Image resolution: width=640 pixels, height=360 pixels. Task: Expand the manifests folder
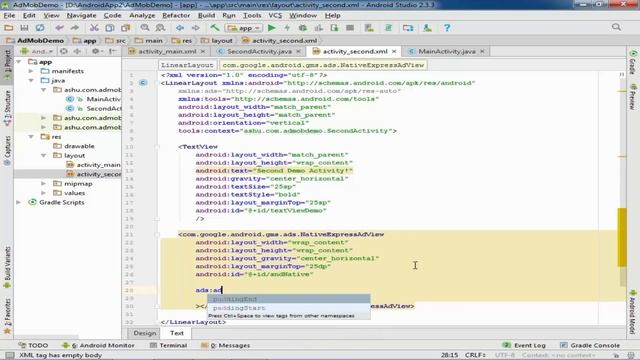[x=31, y=71]
